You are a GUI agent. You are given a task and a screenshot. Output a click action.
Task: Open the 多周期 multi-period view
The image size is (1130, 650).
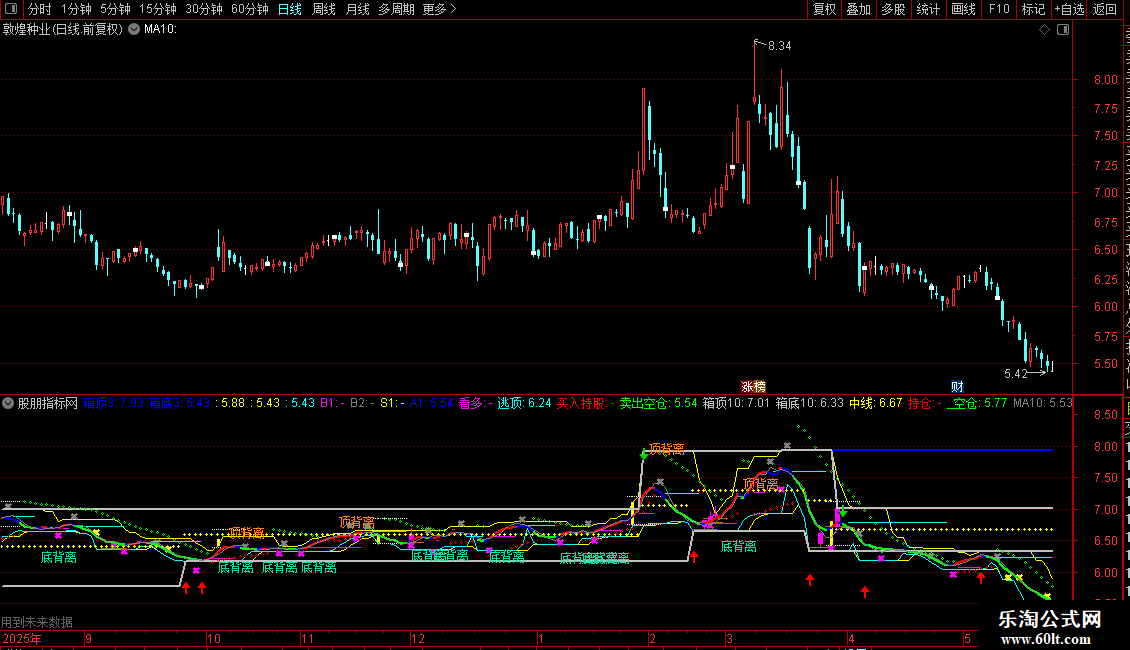coord(396,9)
